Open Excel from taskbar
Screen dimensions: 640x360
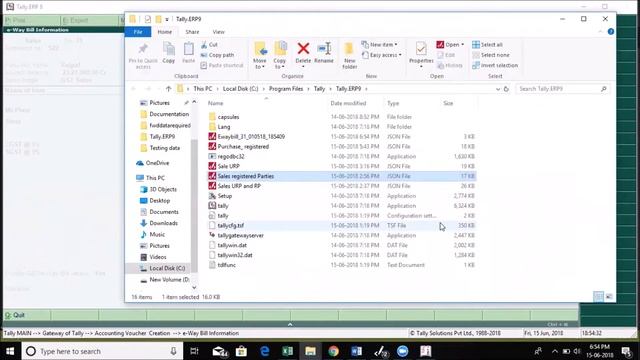(x=287, y=351)
